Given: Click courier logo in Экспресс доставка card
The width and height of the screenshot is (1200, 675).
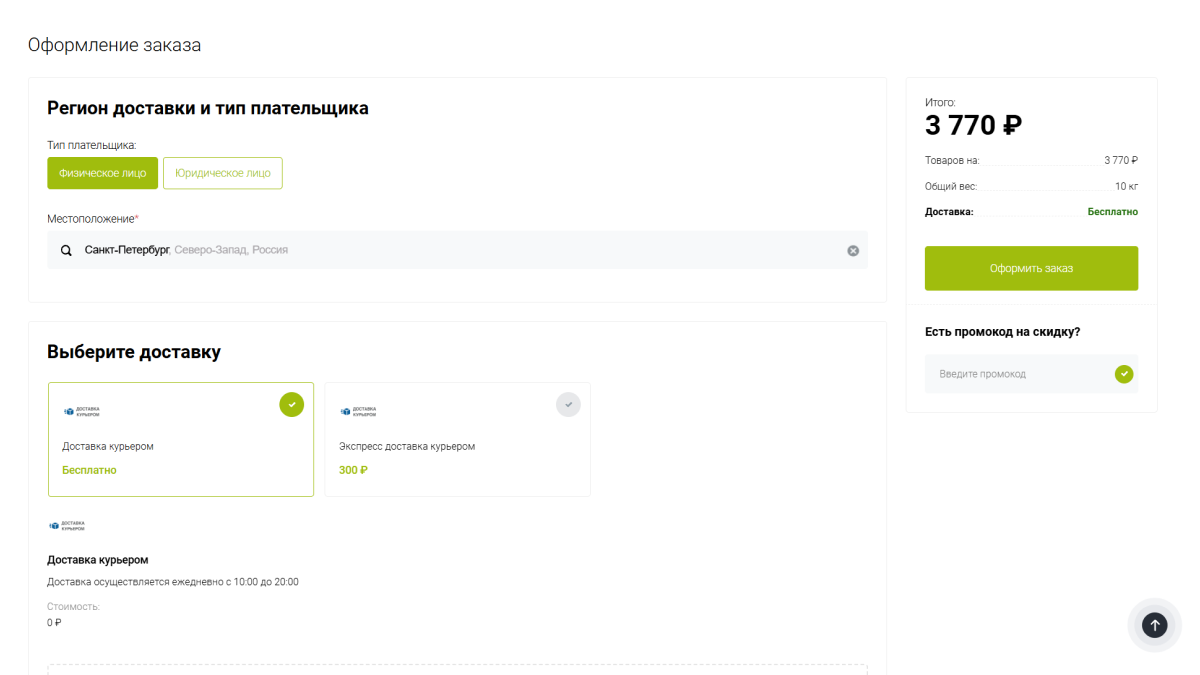Looking at the screenshot, I should pyautogui.click(x=358, y=411).
